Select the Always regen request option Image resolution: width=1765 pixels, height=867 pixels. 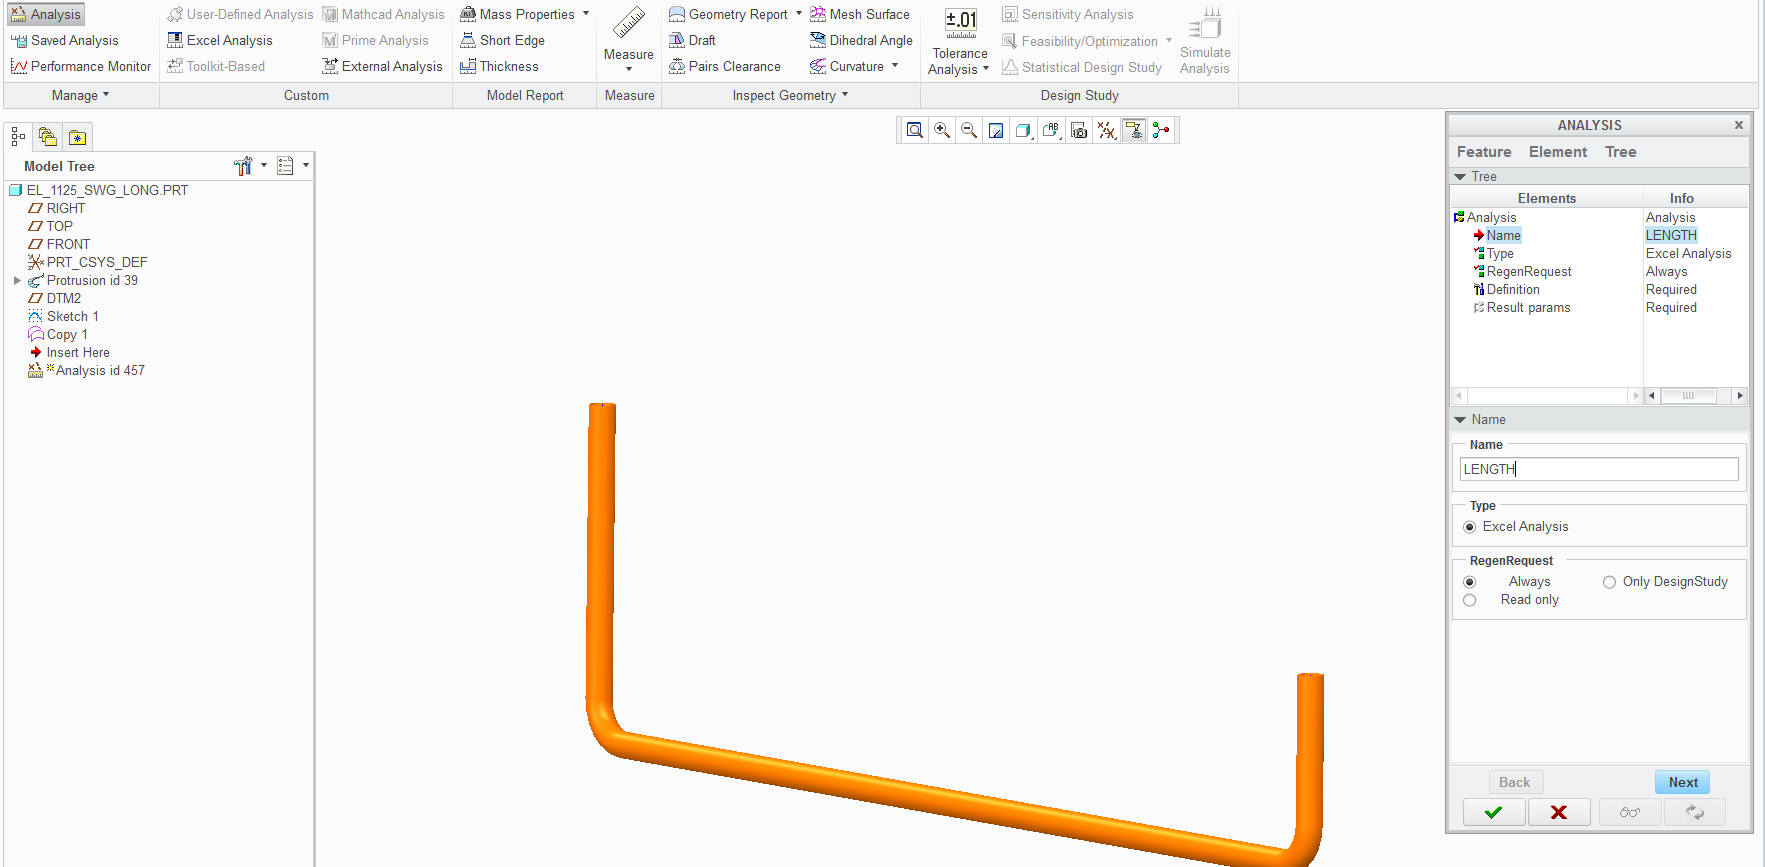(1469, 582)
